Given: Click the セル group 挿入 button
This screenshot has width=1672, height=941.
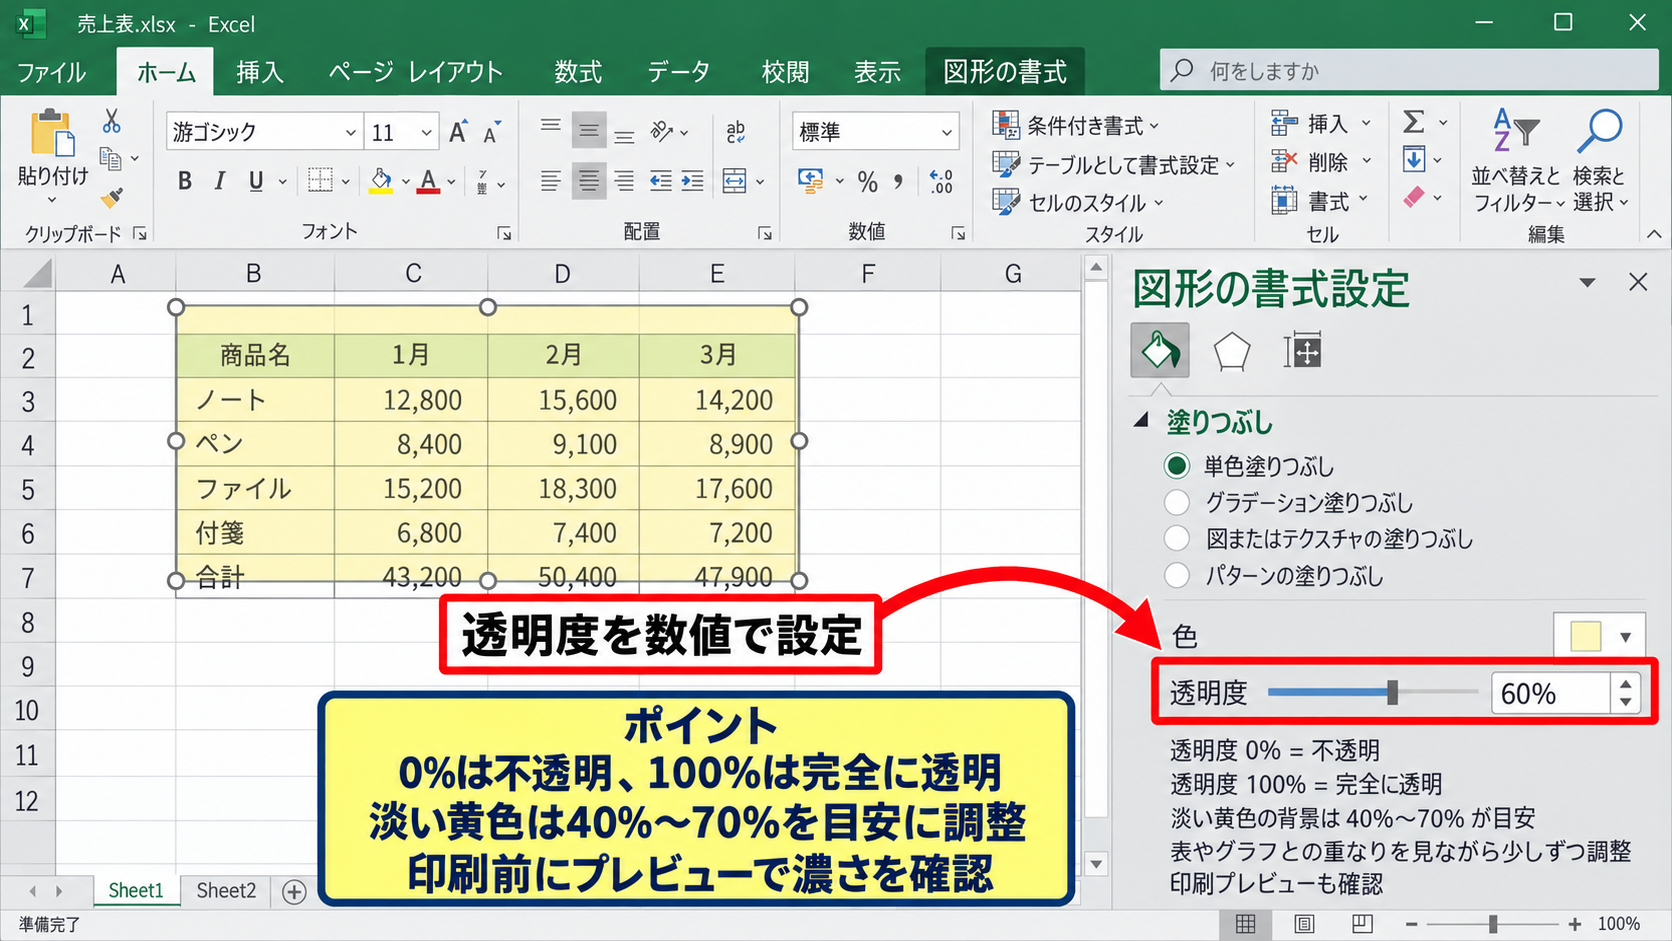Looking at the screenshot, I should [x=1320, y=123].
